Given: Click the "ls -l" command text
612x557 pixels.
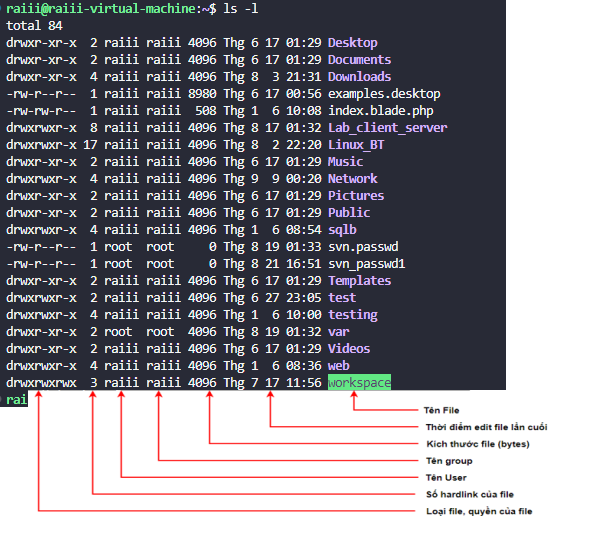Looking at the screenshot, I should click(x=242, y=8).
